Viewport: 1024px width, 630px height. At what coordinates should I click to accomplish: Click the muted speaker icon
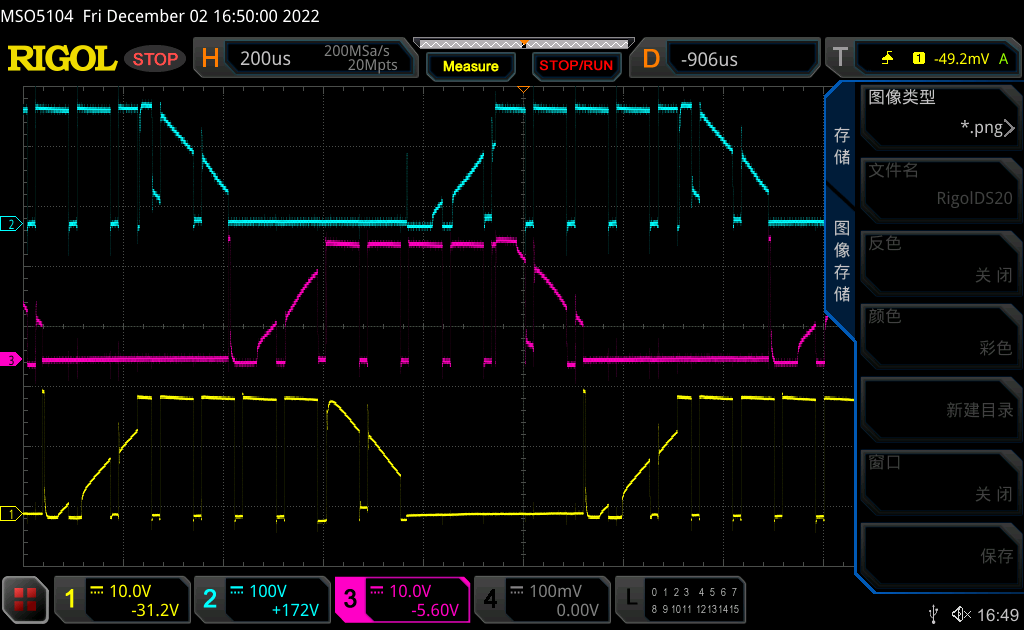961,613
